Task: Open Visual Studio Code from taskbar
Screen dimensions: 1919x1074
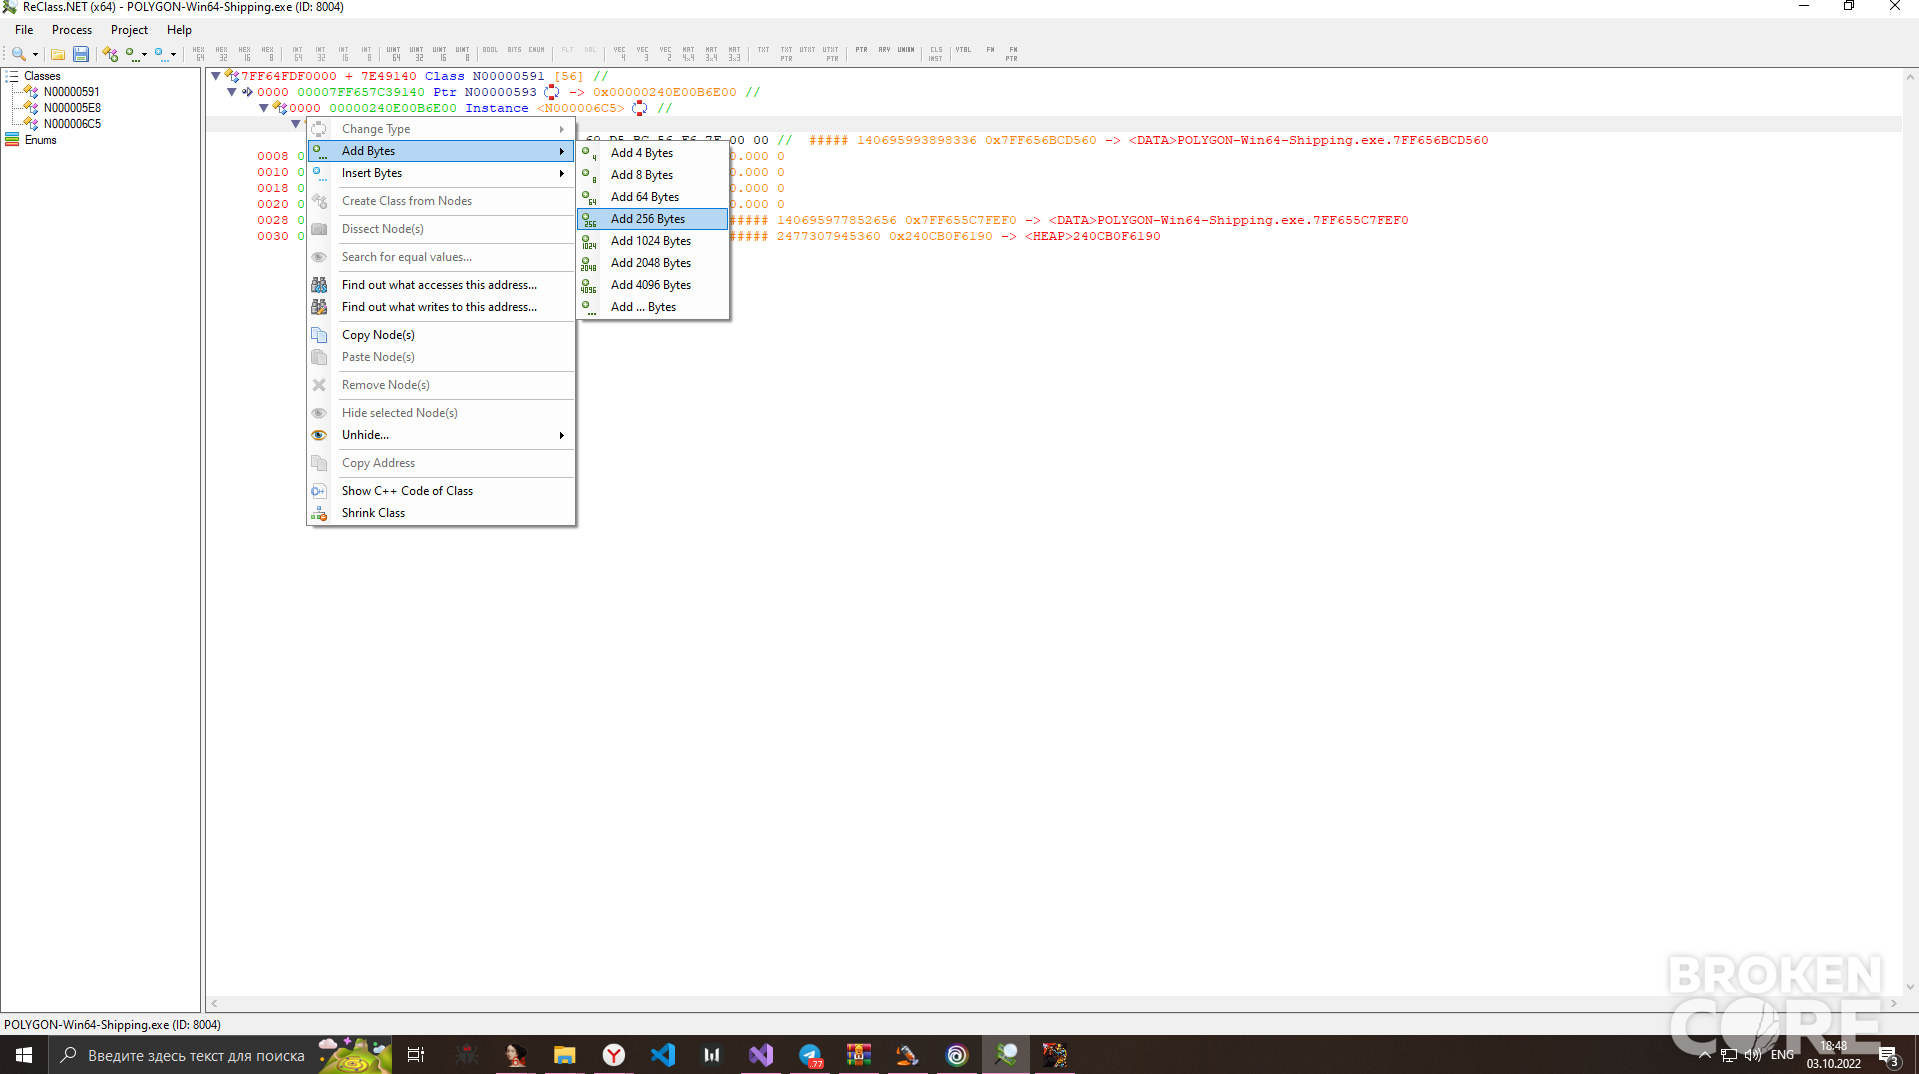Action: [663, 1055]
